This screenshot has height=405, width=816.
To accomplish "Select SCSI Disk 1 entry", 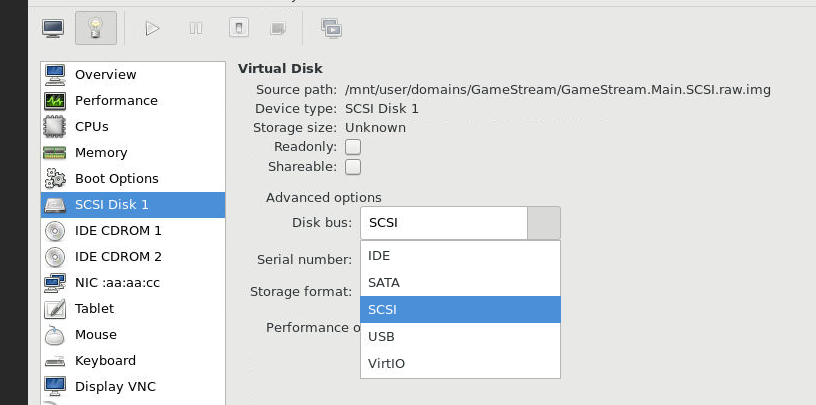I will point(133,205).
